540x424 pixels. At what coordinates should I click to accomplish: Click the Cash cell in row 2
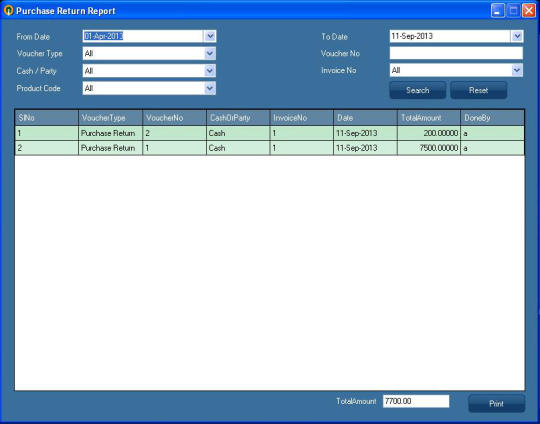click(238, 148)
